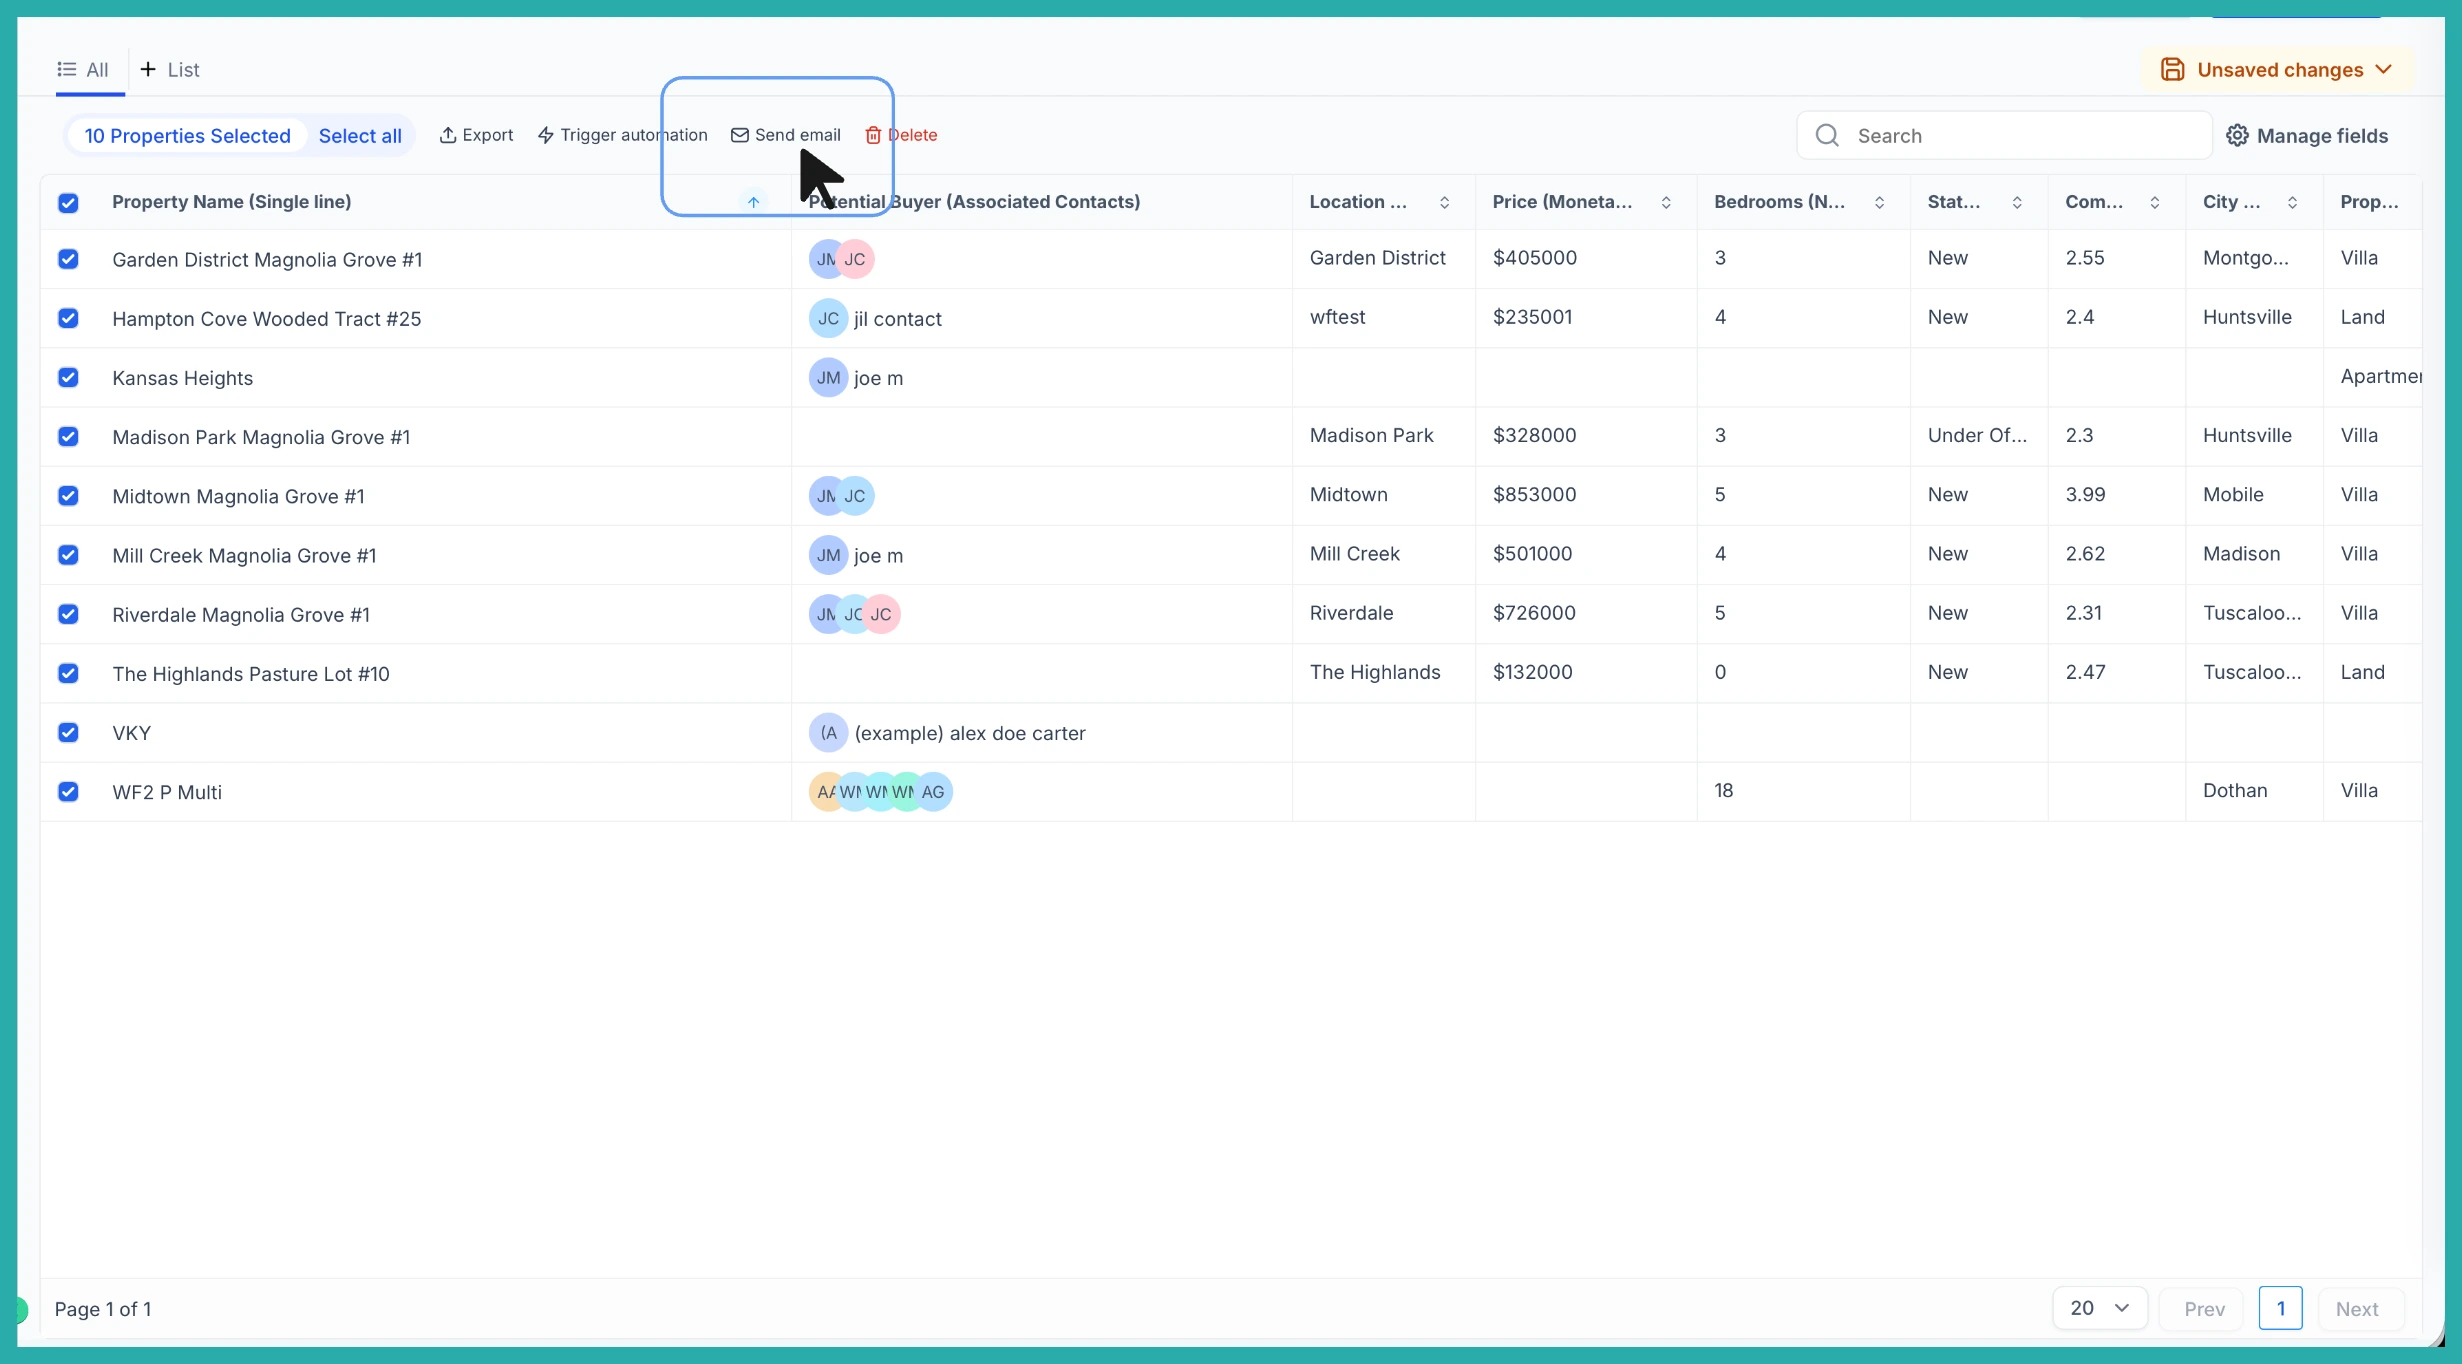Click the Under Of... status cell
Image resolution: width=2462 pixels, height=1364 pixels.
click(x=1977, y=435)
